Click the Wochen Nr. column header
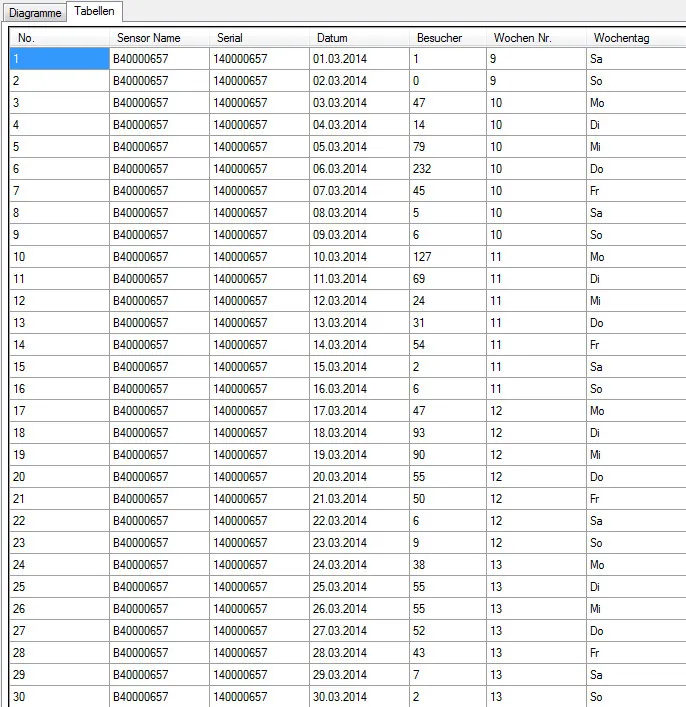 (536, 38)
